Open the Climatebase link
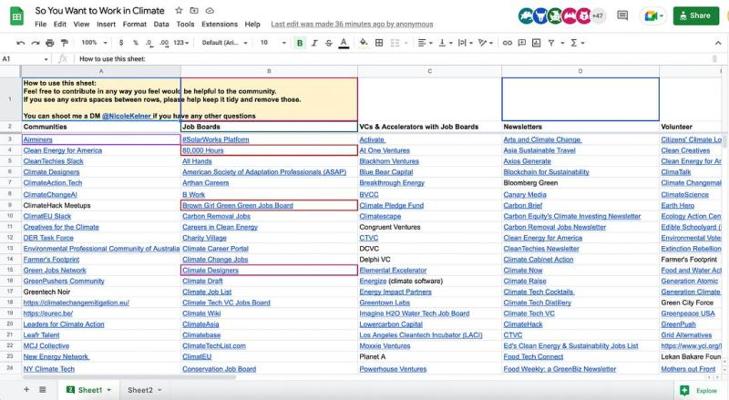Image resolution: width=729 pixels, height=400 pixels. click(201, 335)
